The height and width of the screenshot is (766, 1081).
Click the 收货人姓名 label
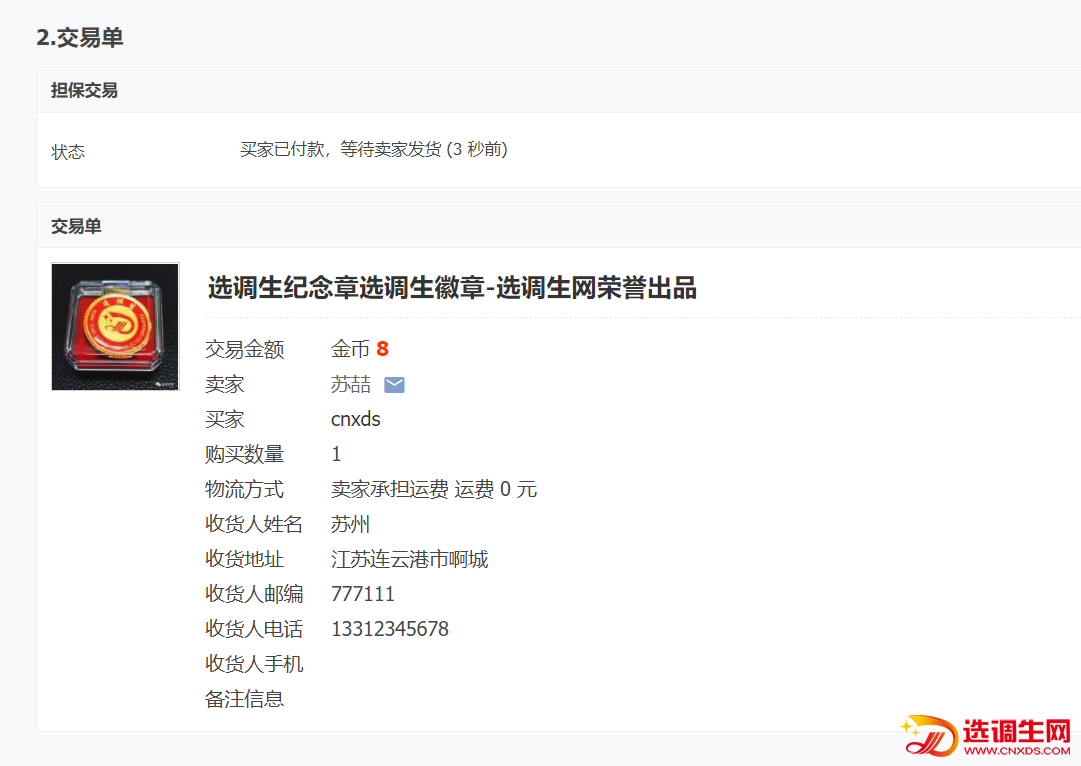(254, 524)
